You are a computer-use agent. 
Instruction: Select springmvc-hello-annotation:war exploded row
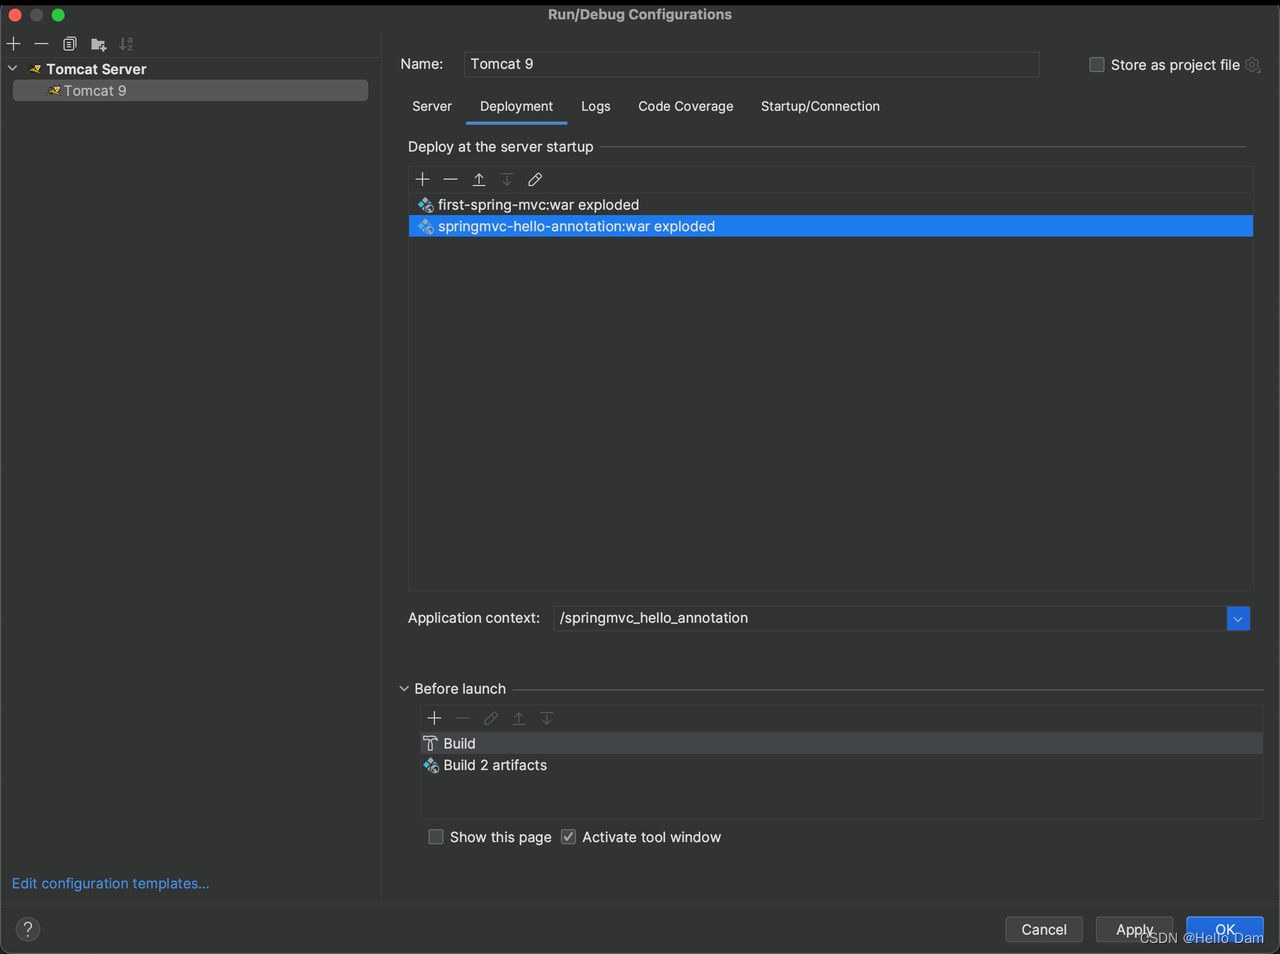coord(831,226)
